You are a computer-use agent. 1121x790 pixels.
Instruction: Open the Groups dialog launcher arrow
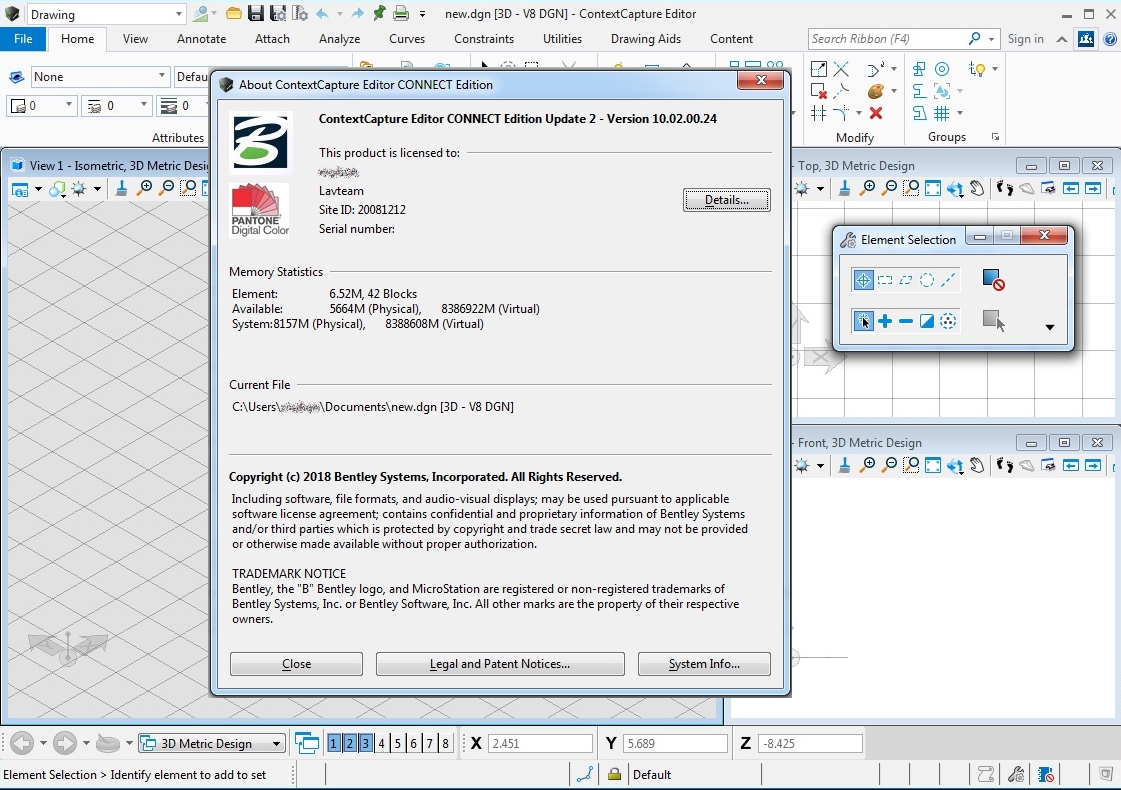(995, 137)
